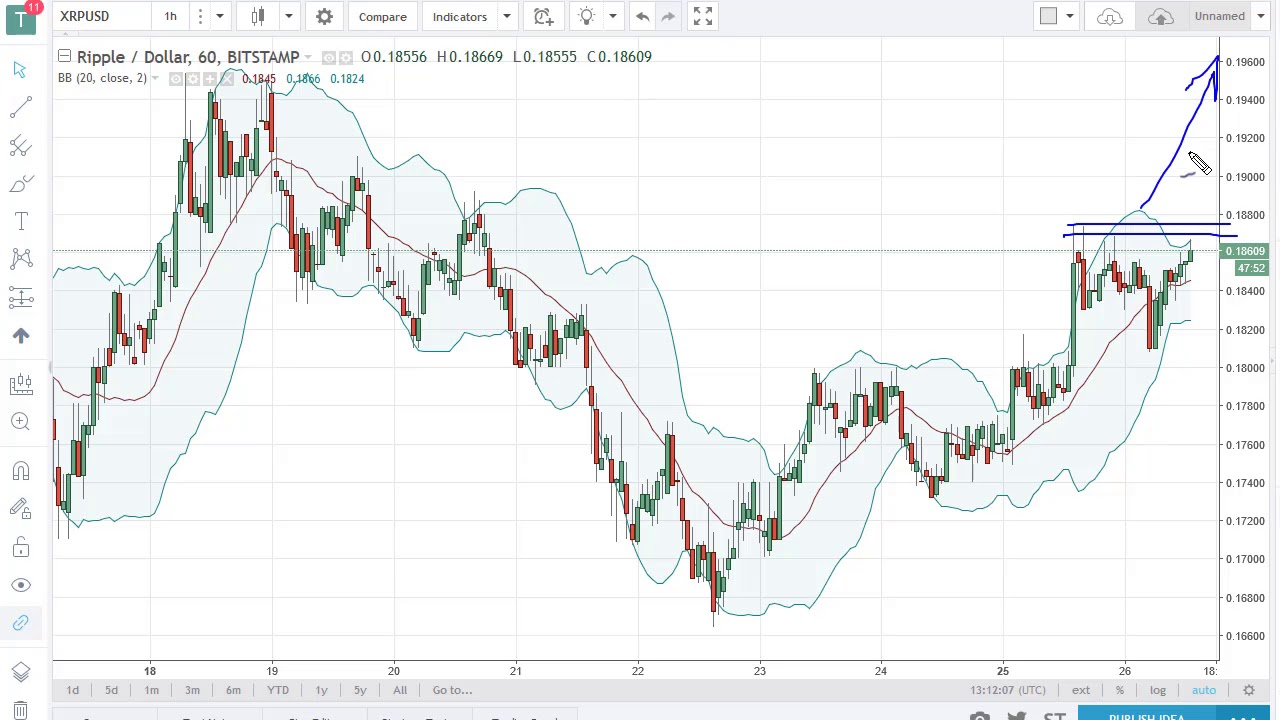
Task: Select the trend line drawing tool
Action: (20, 107)
